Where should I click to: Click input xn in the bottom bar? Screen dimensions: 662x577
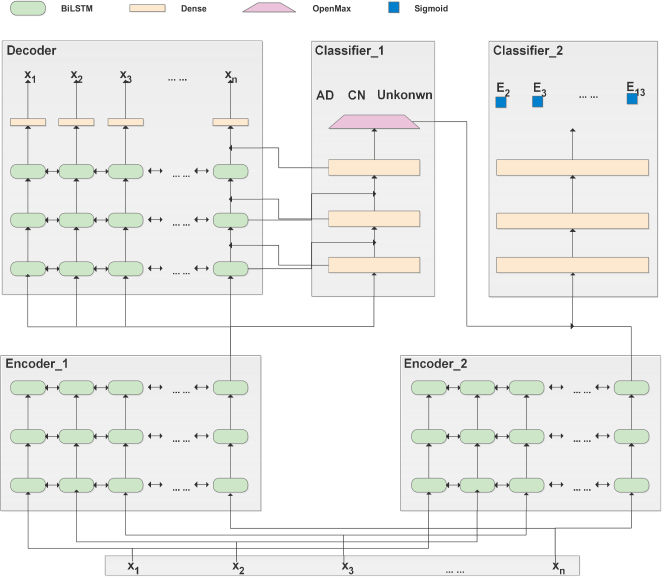559,567
